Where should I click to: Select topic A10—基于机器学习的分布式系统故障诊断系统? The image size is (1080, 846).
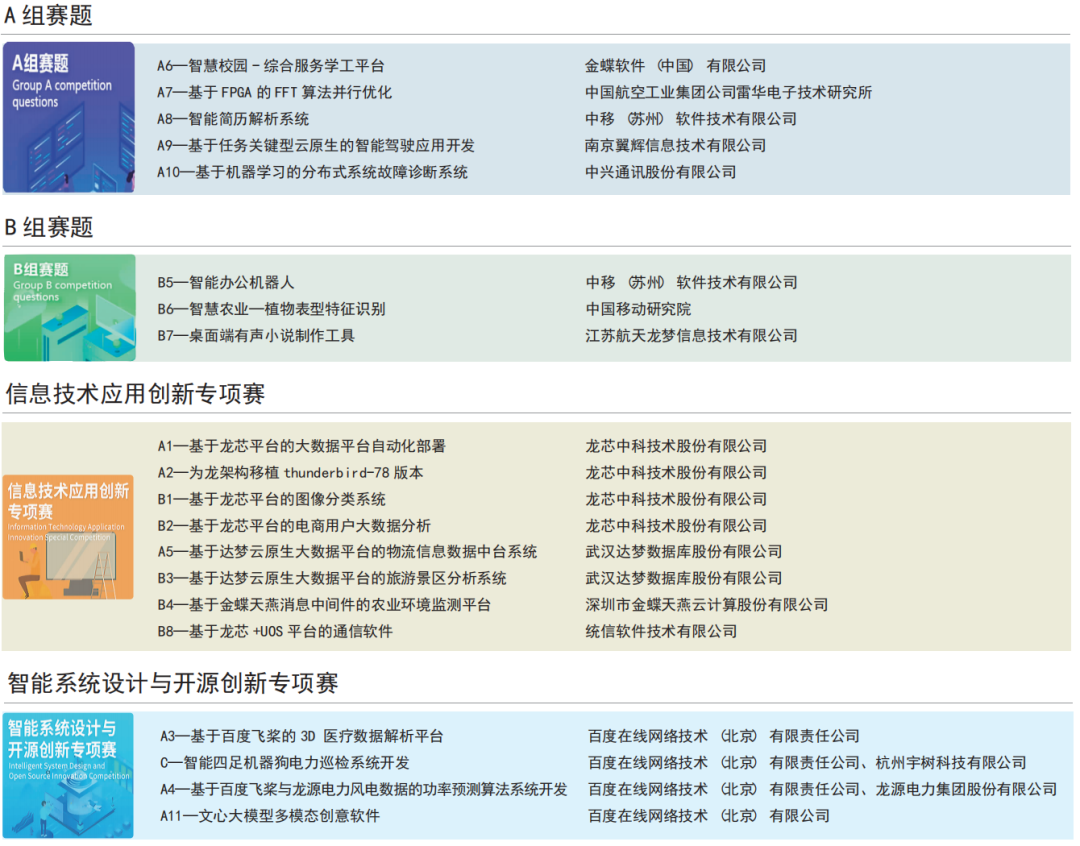(x=312, y=172)
